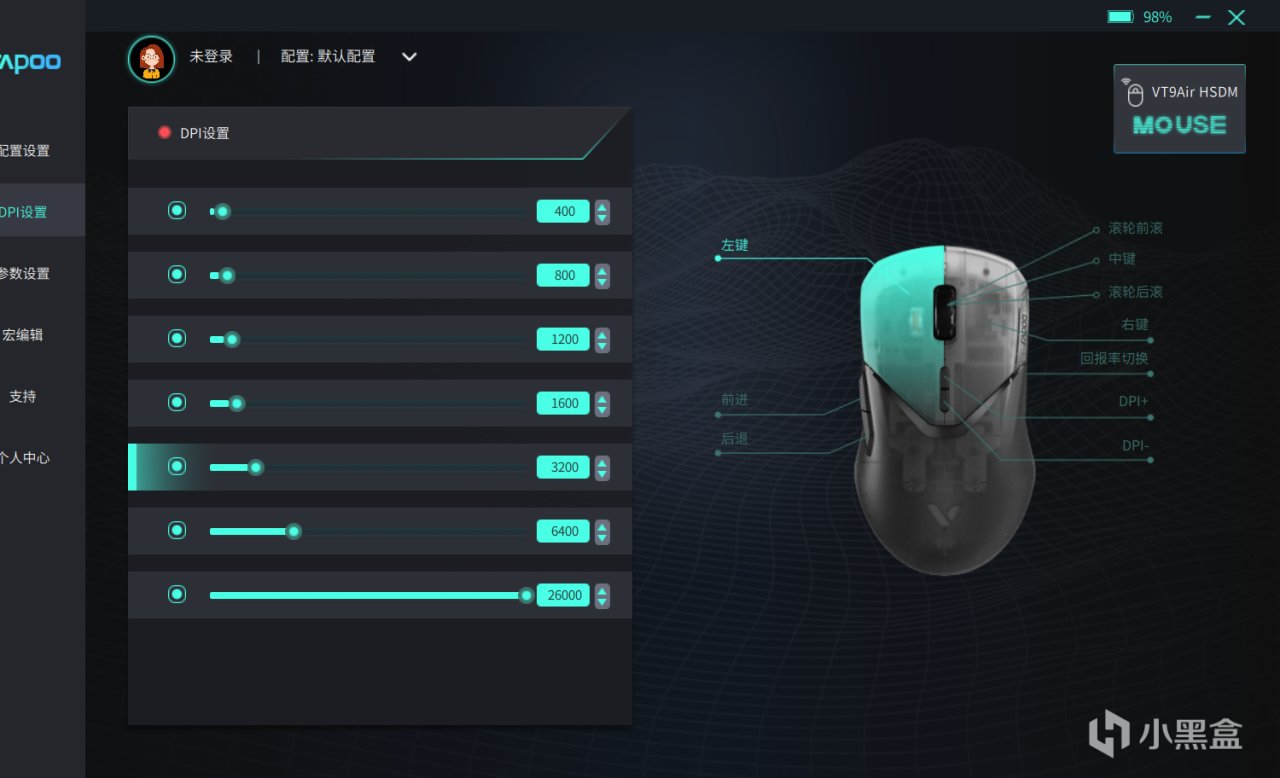The width and height of the screenshot is (1280, 778).
Task: Click the 1200 DPI value input field
Action: [564, 339]
